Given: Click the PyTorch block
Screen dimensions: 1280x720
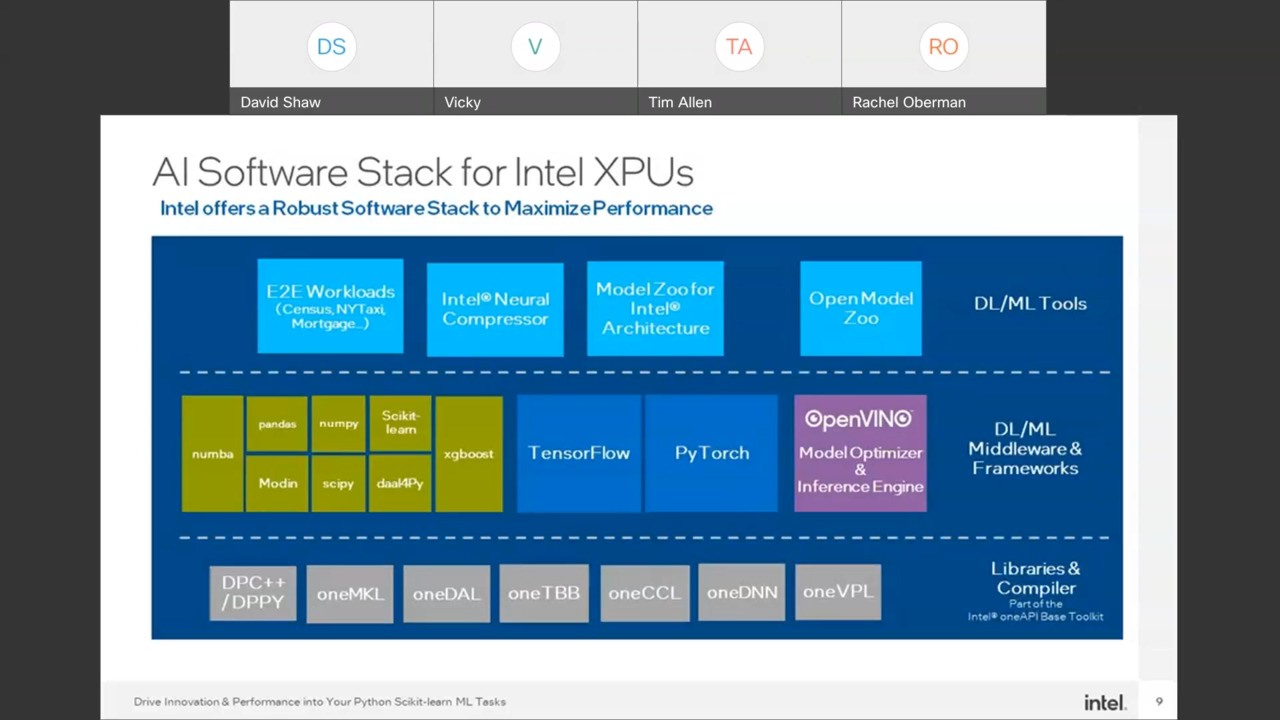Looking at the screenshot, I should click(x=711, y=453).
